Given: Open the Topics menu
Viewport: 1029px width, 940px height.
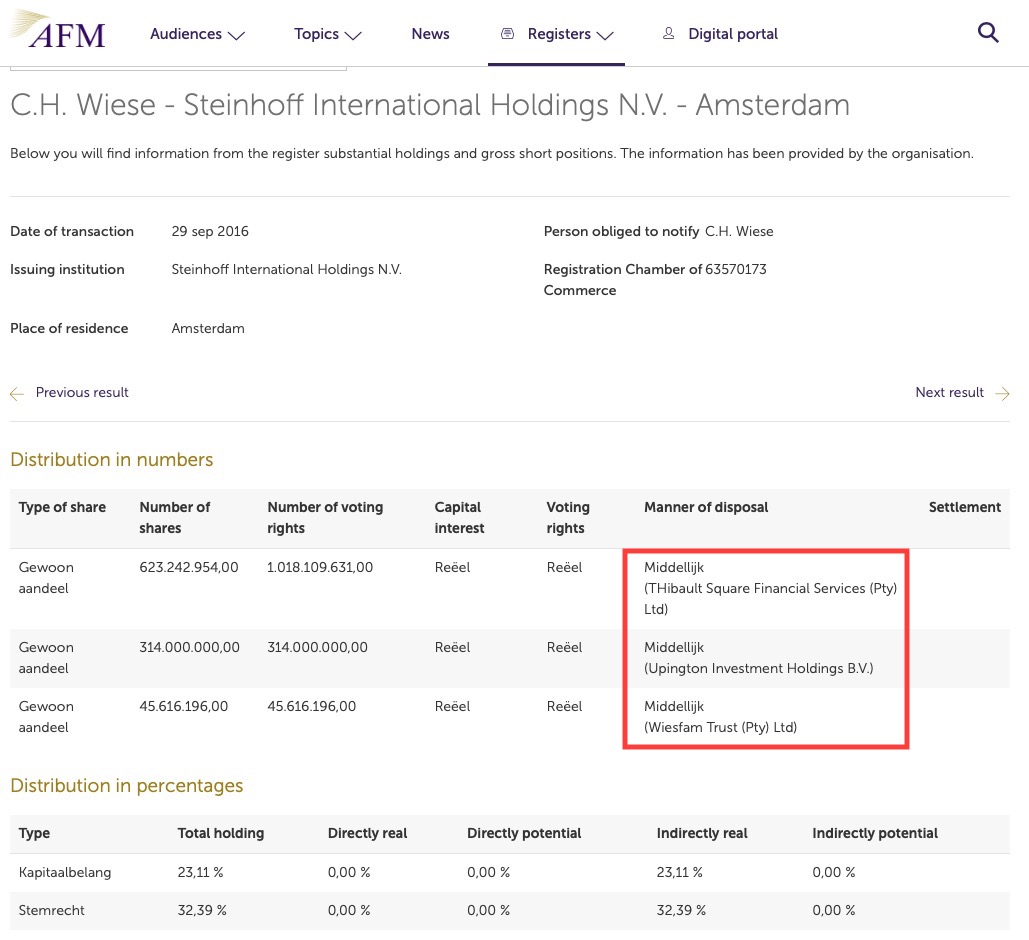Looking at the screenshot, I should pyautogui.click(x=316, y=34).
